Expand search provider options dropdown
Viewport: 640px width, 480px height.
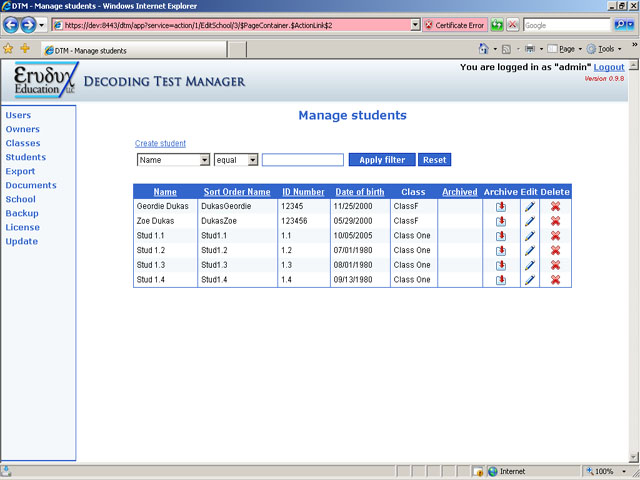point(631,25)
